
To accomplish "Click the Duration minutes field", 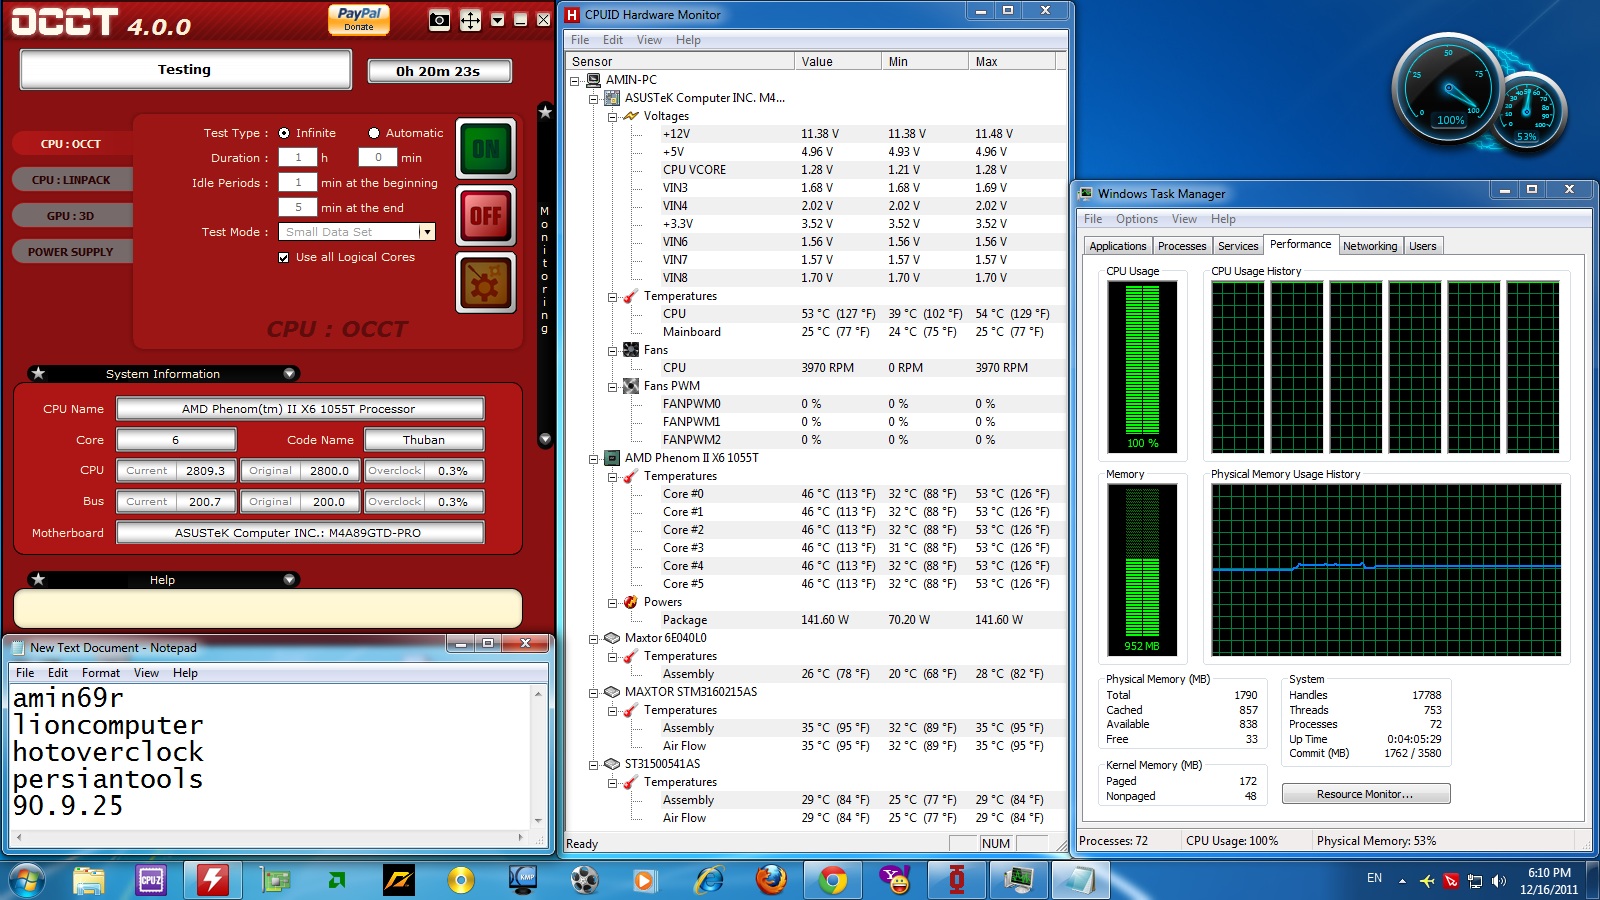I will point(378,158).
